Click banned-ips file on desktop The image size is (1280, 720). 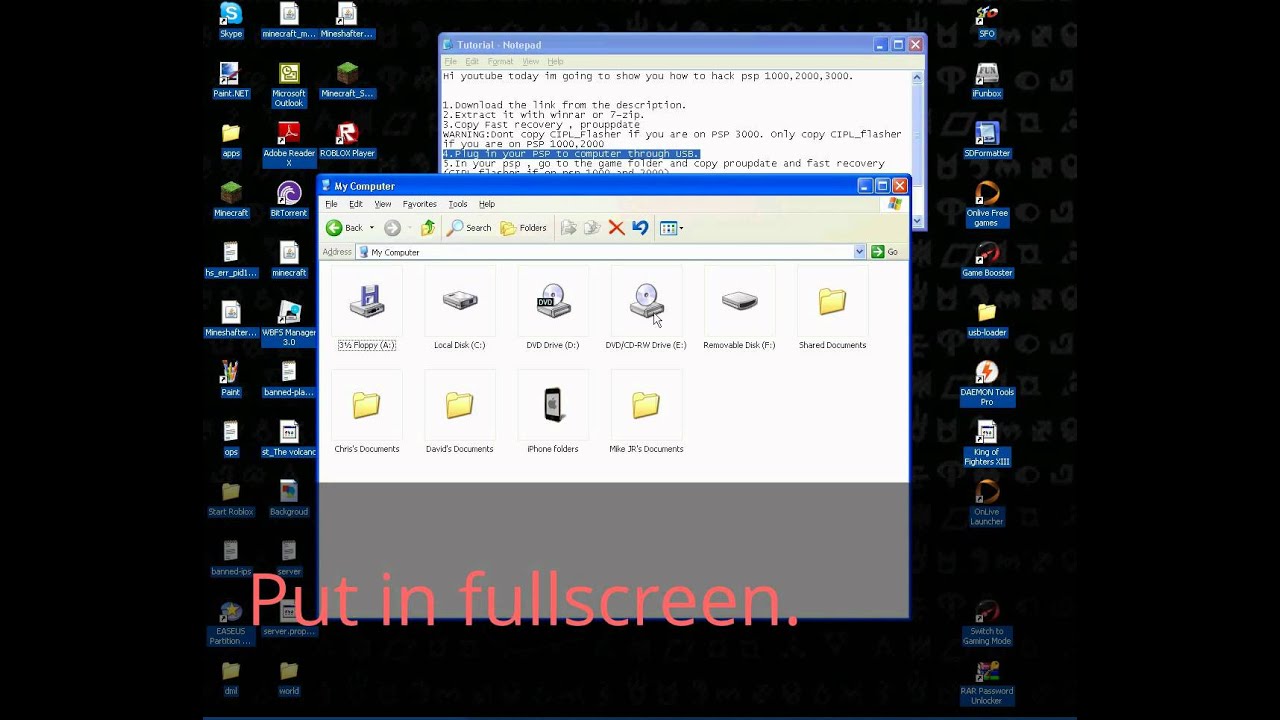point(231,558)
